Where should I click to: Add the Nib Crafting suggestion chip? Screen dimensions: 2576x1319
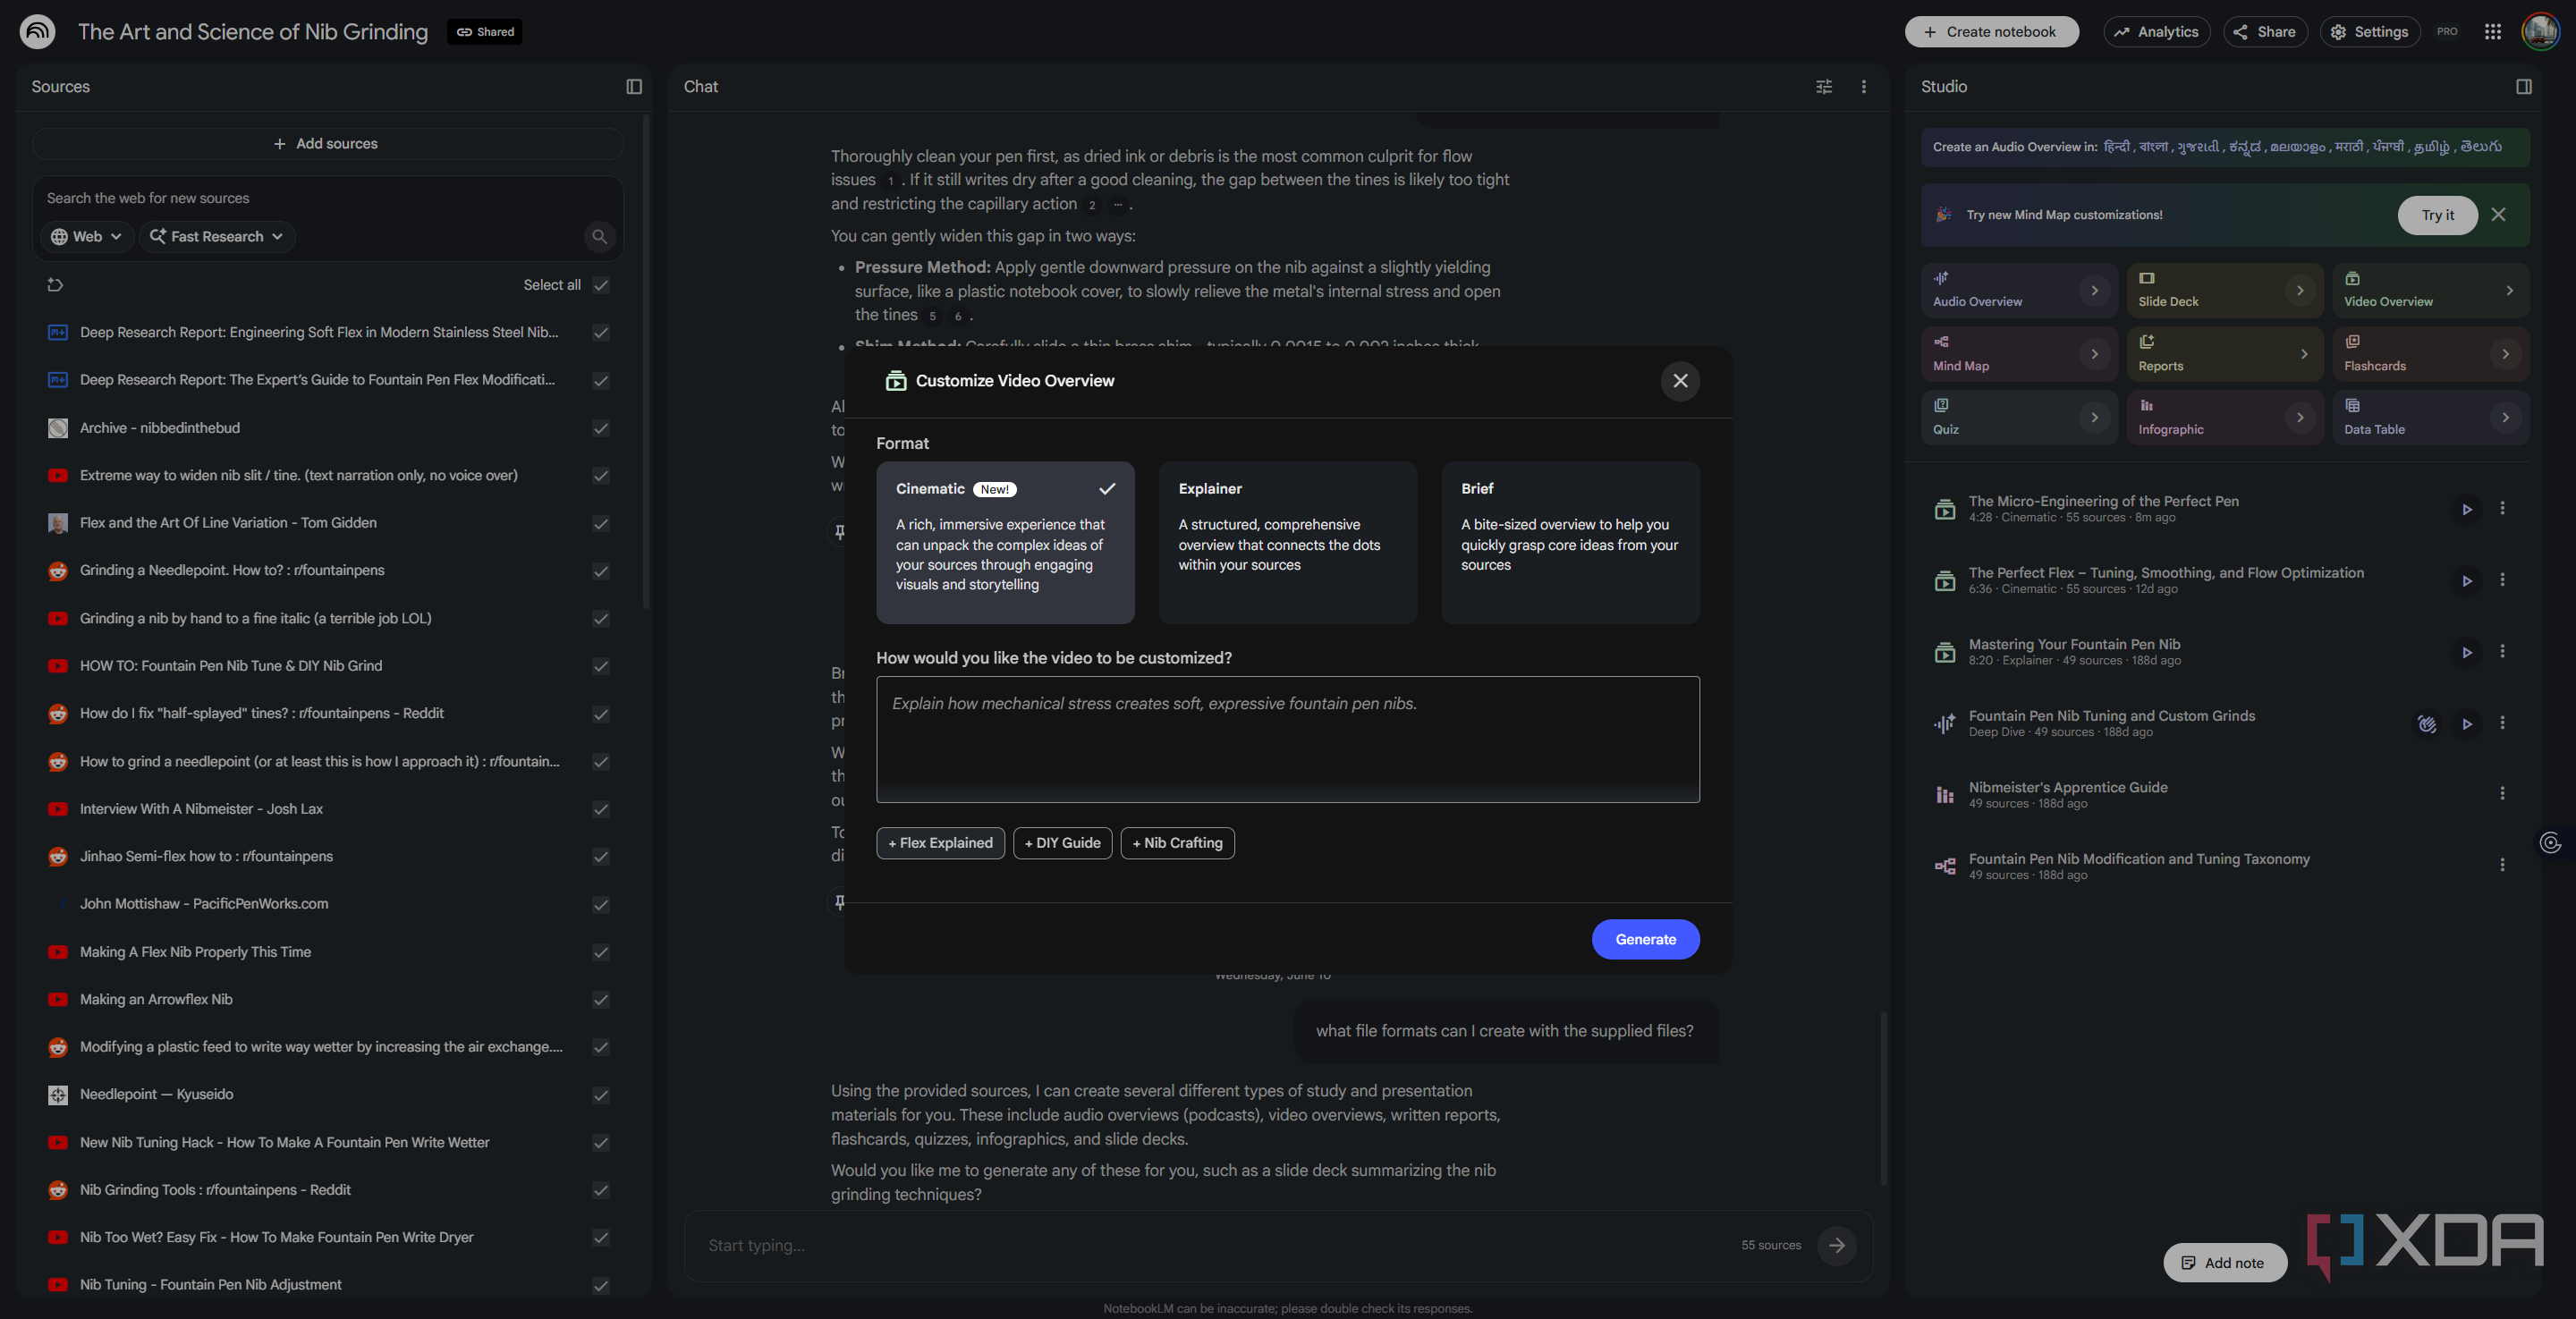pos(1177,843)
